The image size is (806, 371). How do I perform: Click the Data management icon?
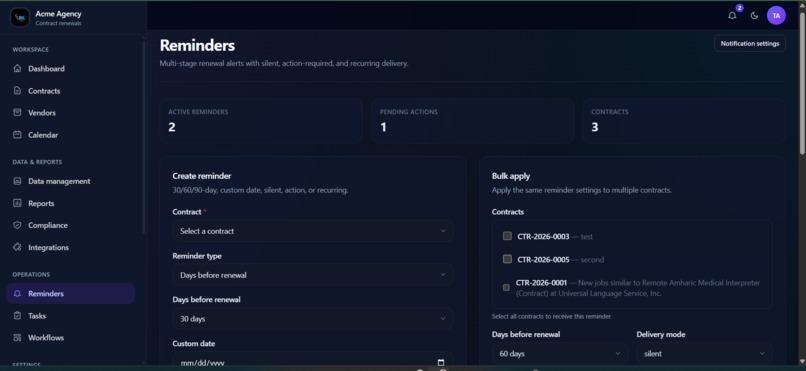[x=17, y=181]
